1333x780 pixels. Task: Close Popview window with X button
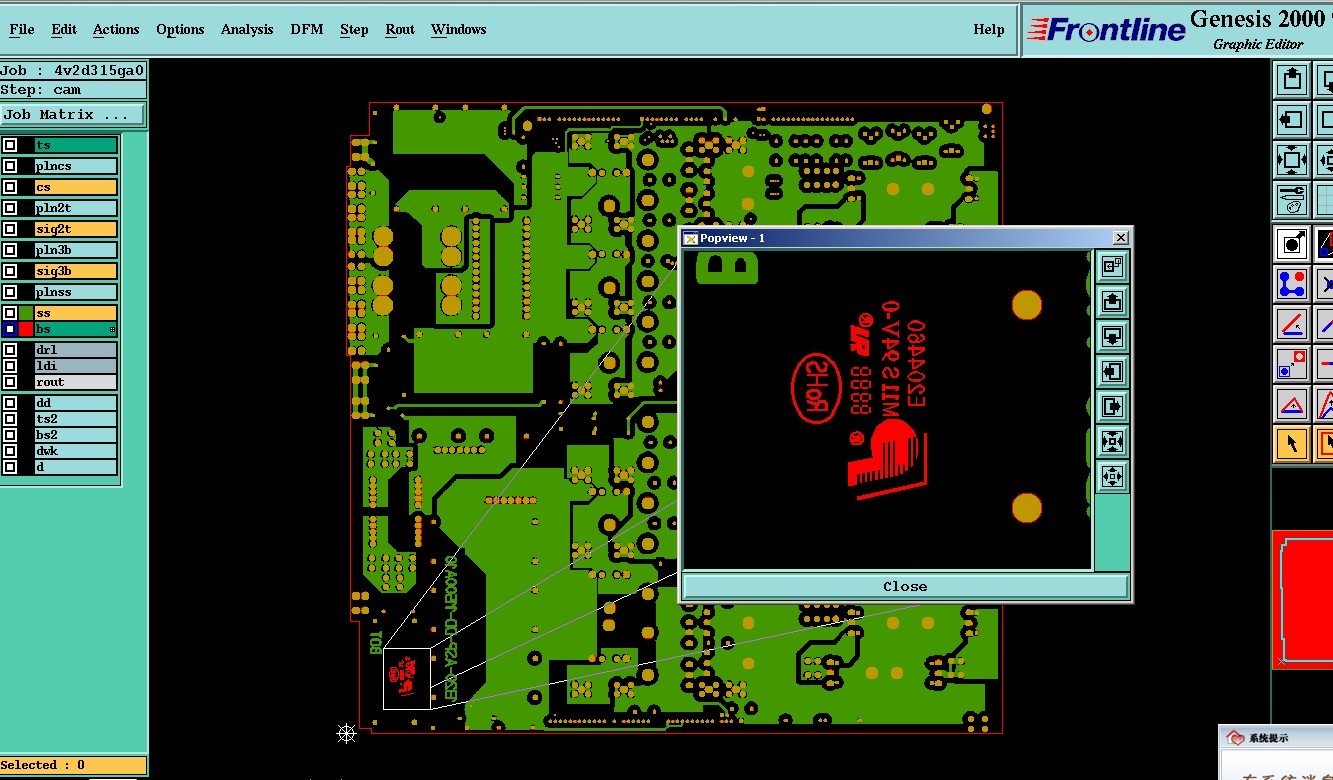(x=1121, y=237)
